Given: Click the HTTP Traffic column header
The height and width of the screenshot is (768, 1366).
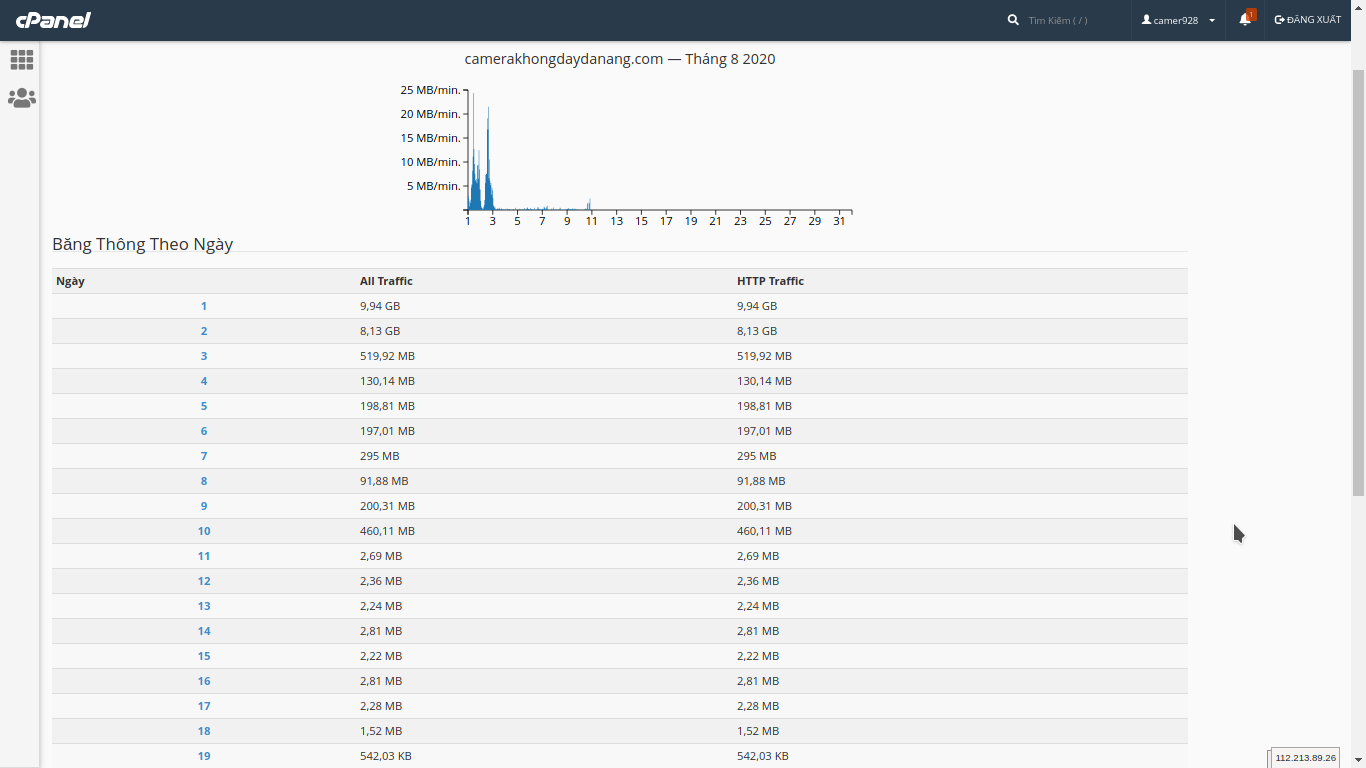Looking at the screenshot, I should [x=770, y=281].
